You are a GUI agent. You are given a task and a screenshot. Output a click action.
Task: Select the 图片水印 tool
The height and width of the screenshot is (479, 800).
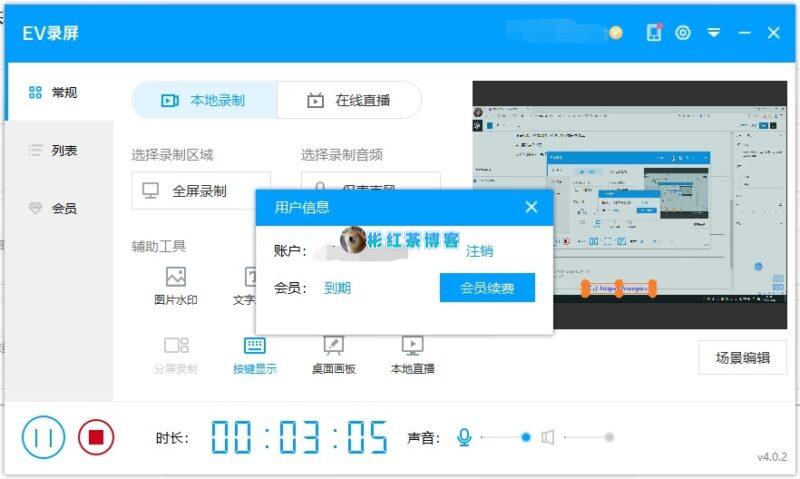coord(176,286)
